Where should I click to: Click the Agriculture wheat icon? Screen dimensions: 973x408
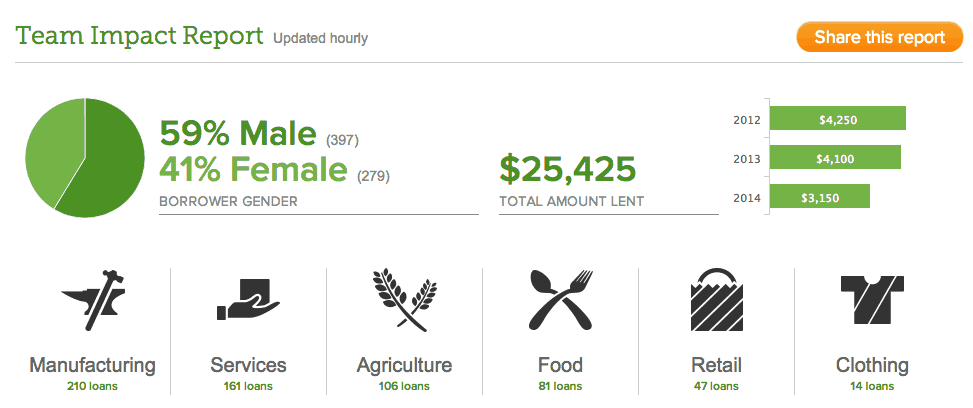(405, 300)
